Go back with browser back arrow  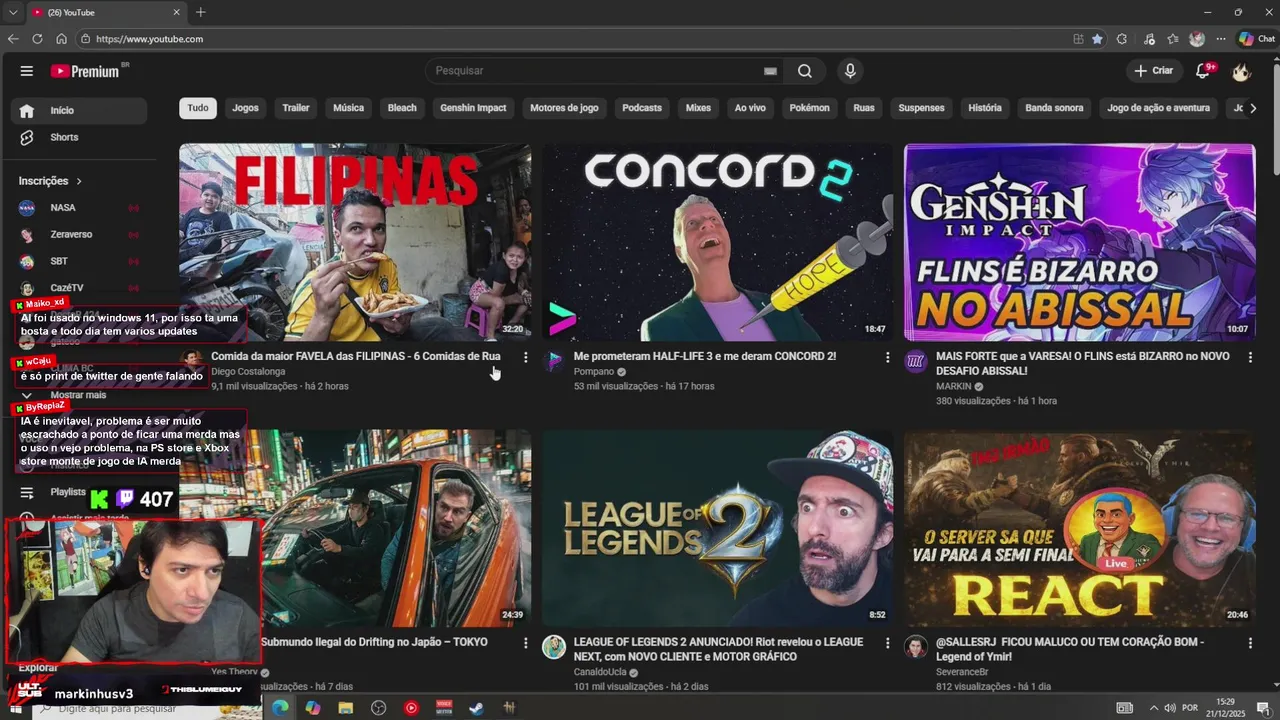coord(13,39)
